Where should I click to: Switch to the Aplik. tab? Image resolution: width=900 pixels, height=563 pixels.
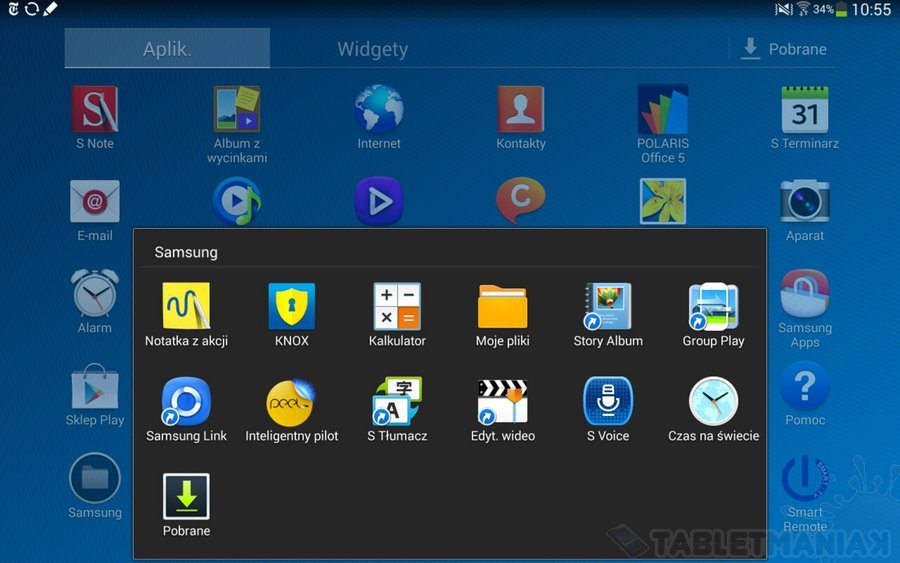[x=167, y=48]
